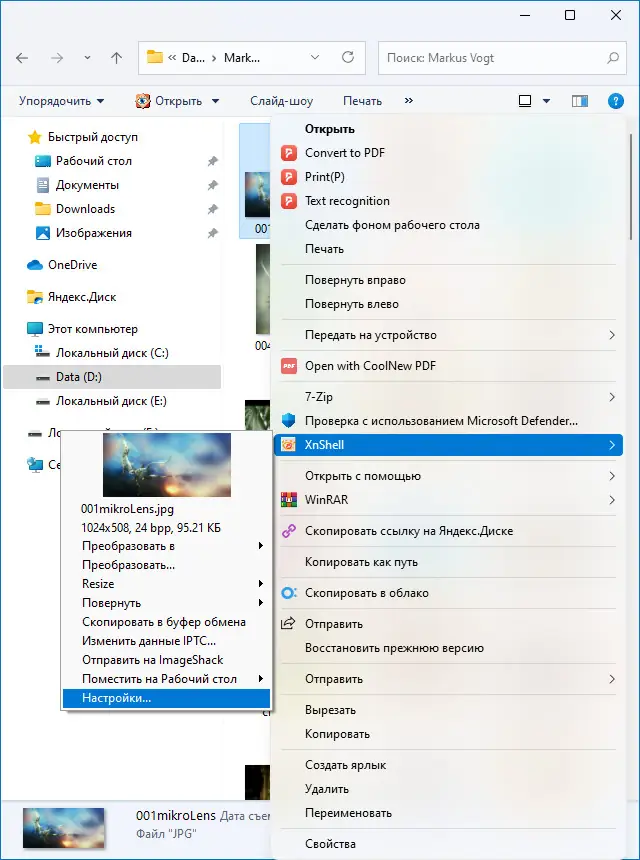This screenshot has width=640, height=860.
Task: Expand the 7-Zip submenu
Action: coord(449,397)
